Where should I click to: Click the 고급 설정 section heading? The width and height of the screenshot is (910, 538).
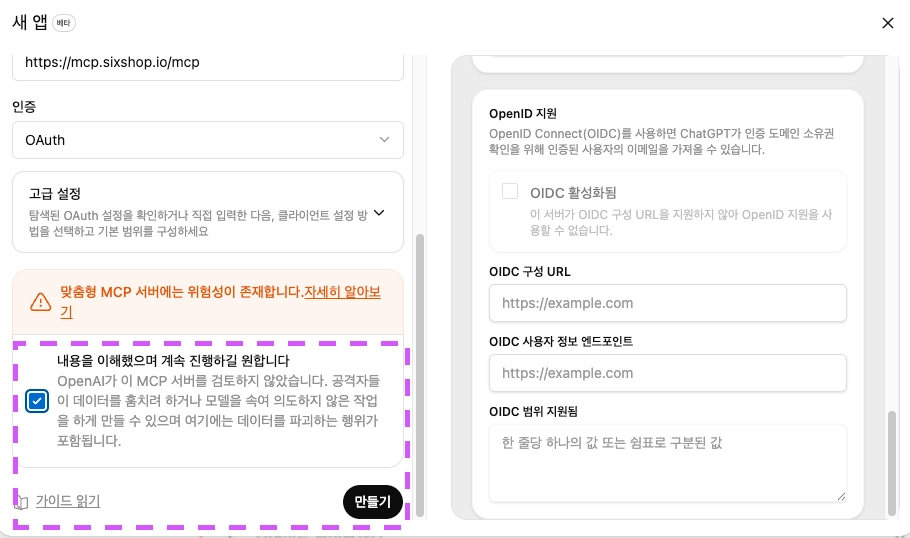point(55,194)
